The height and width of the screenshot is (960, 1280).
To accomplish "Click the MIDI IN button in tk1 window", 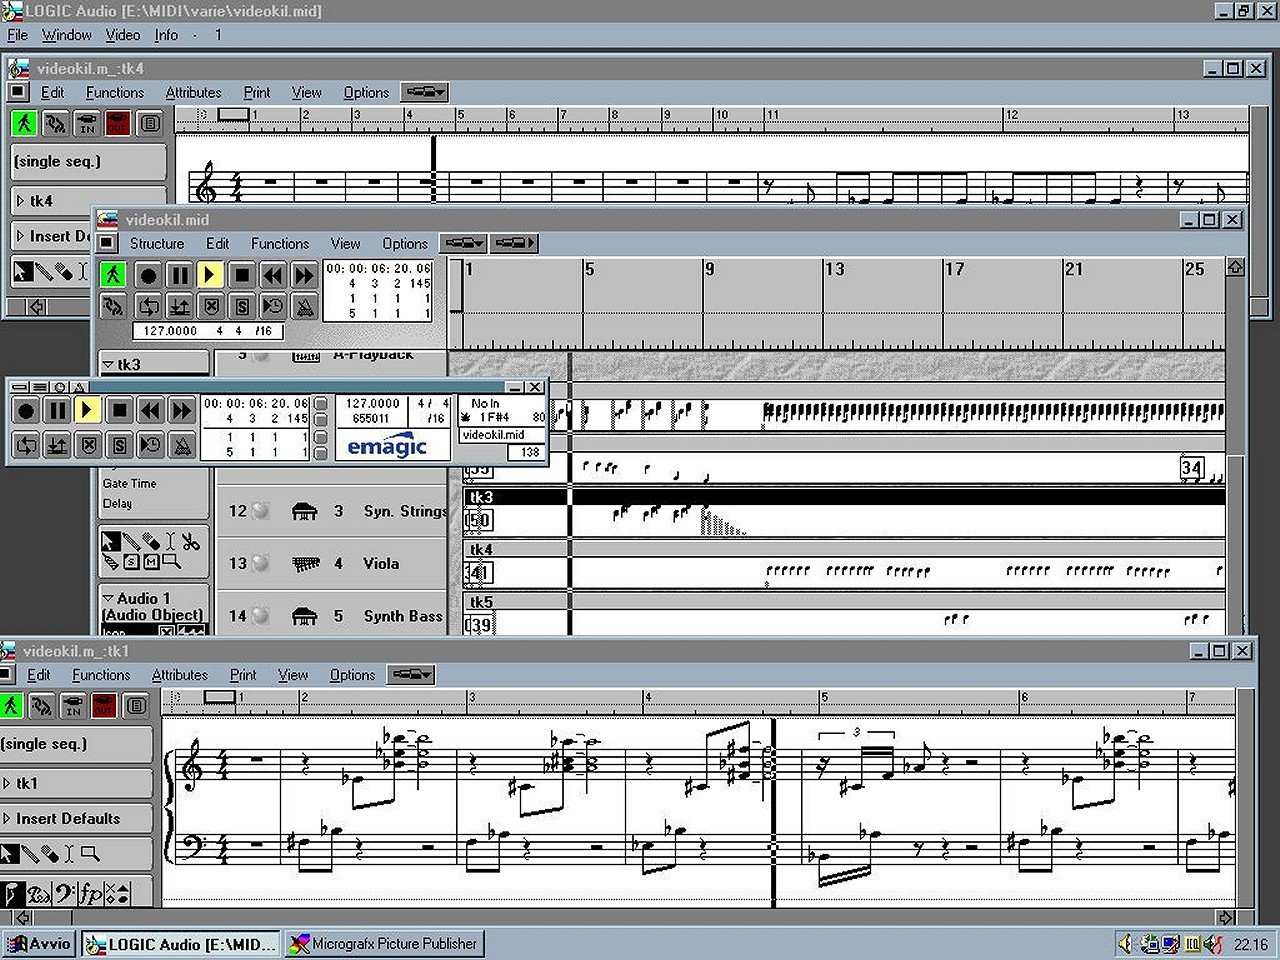I will coord(73,706).
